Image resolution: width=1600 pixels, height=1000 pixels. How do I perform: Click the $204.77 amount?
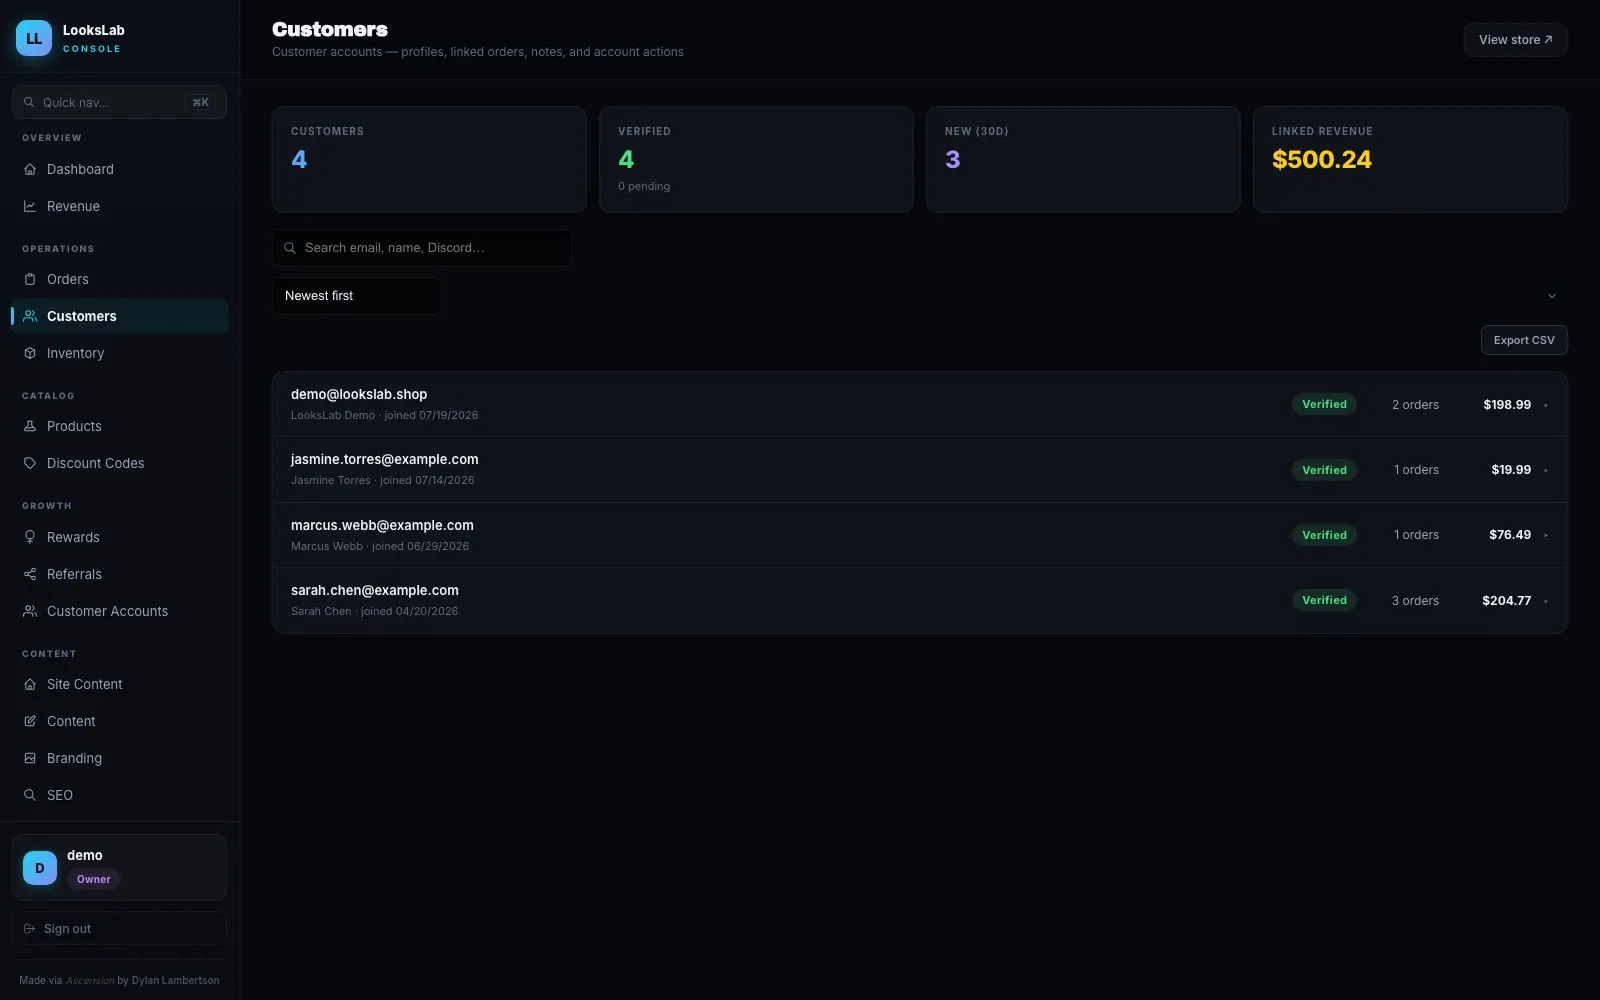[1506, 601]
